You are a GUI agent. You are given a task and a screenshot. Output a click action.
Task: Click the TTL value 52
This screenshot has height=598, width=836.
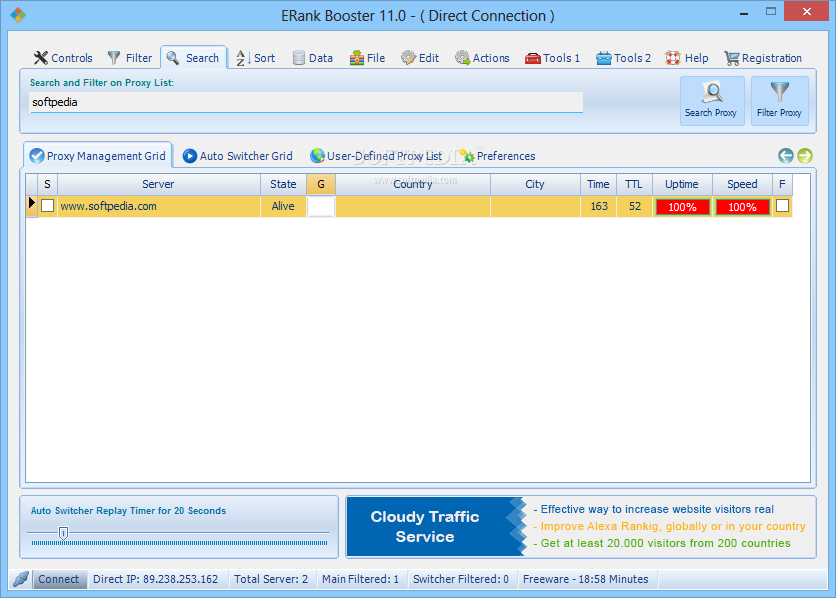click(x=634, y=206)
